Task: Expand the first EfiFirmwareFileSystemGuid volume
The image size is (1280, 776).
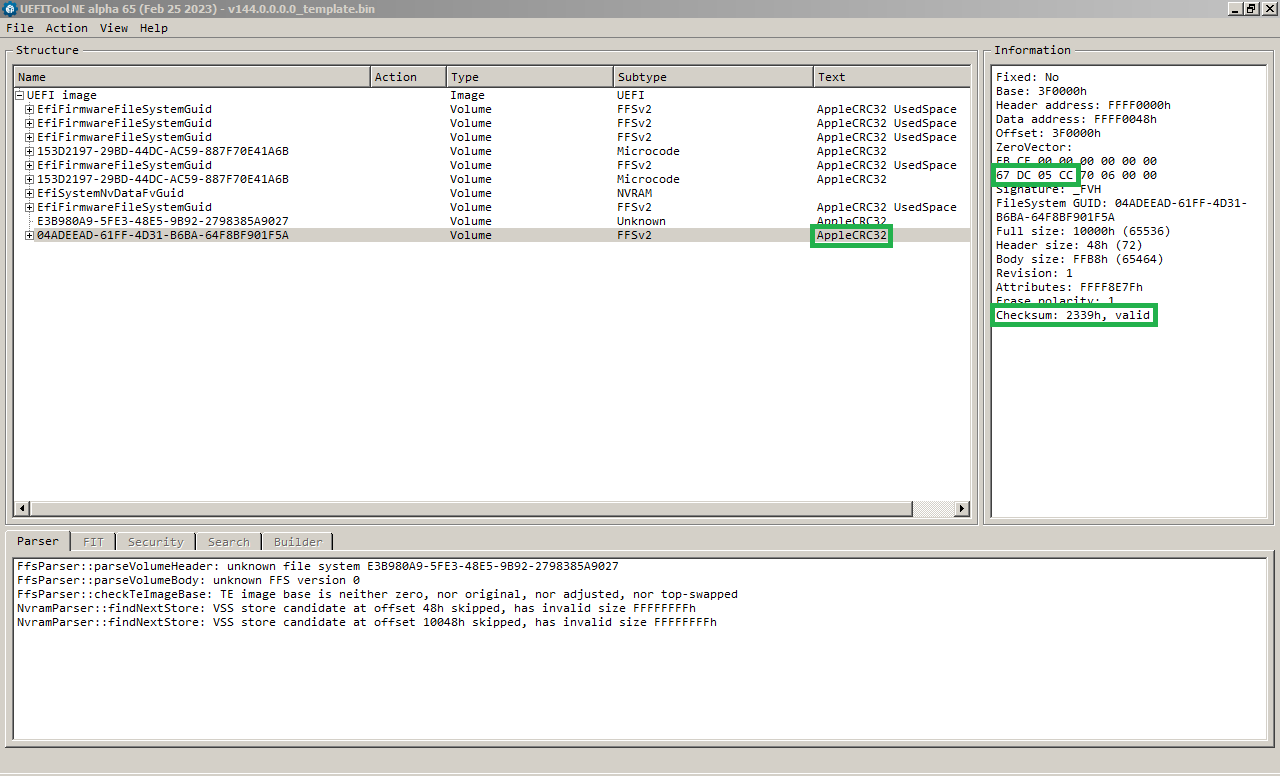Action: [x=30, y=110]
